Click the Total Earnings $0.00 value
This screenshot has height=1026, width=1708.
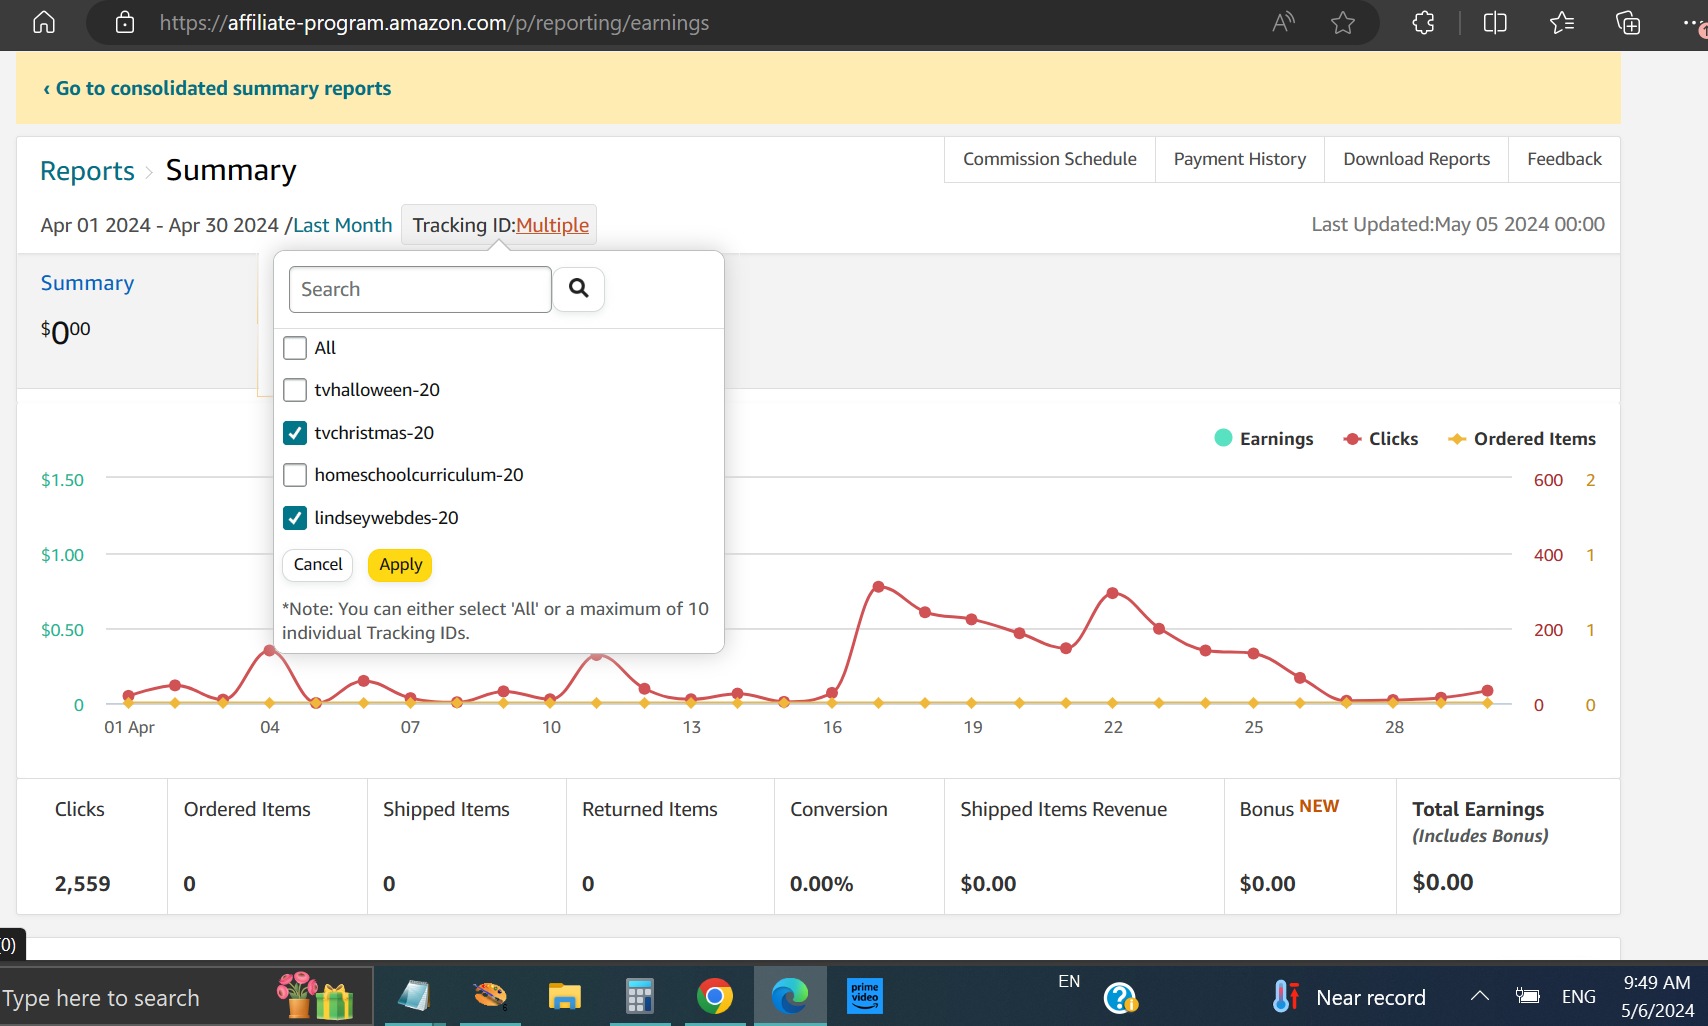pos(1442,882)
